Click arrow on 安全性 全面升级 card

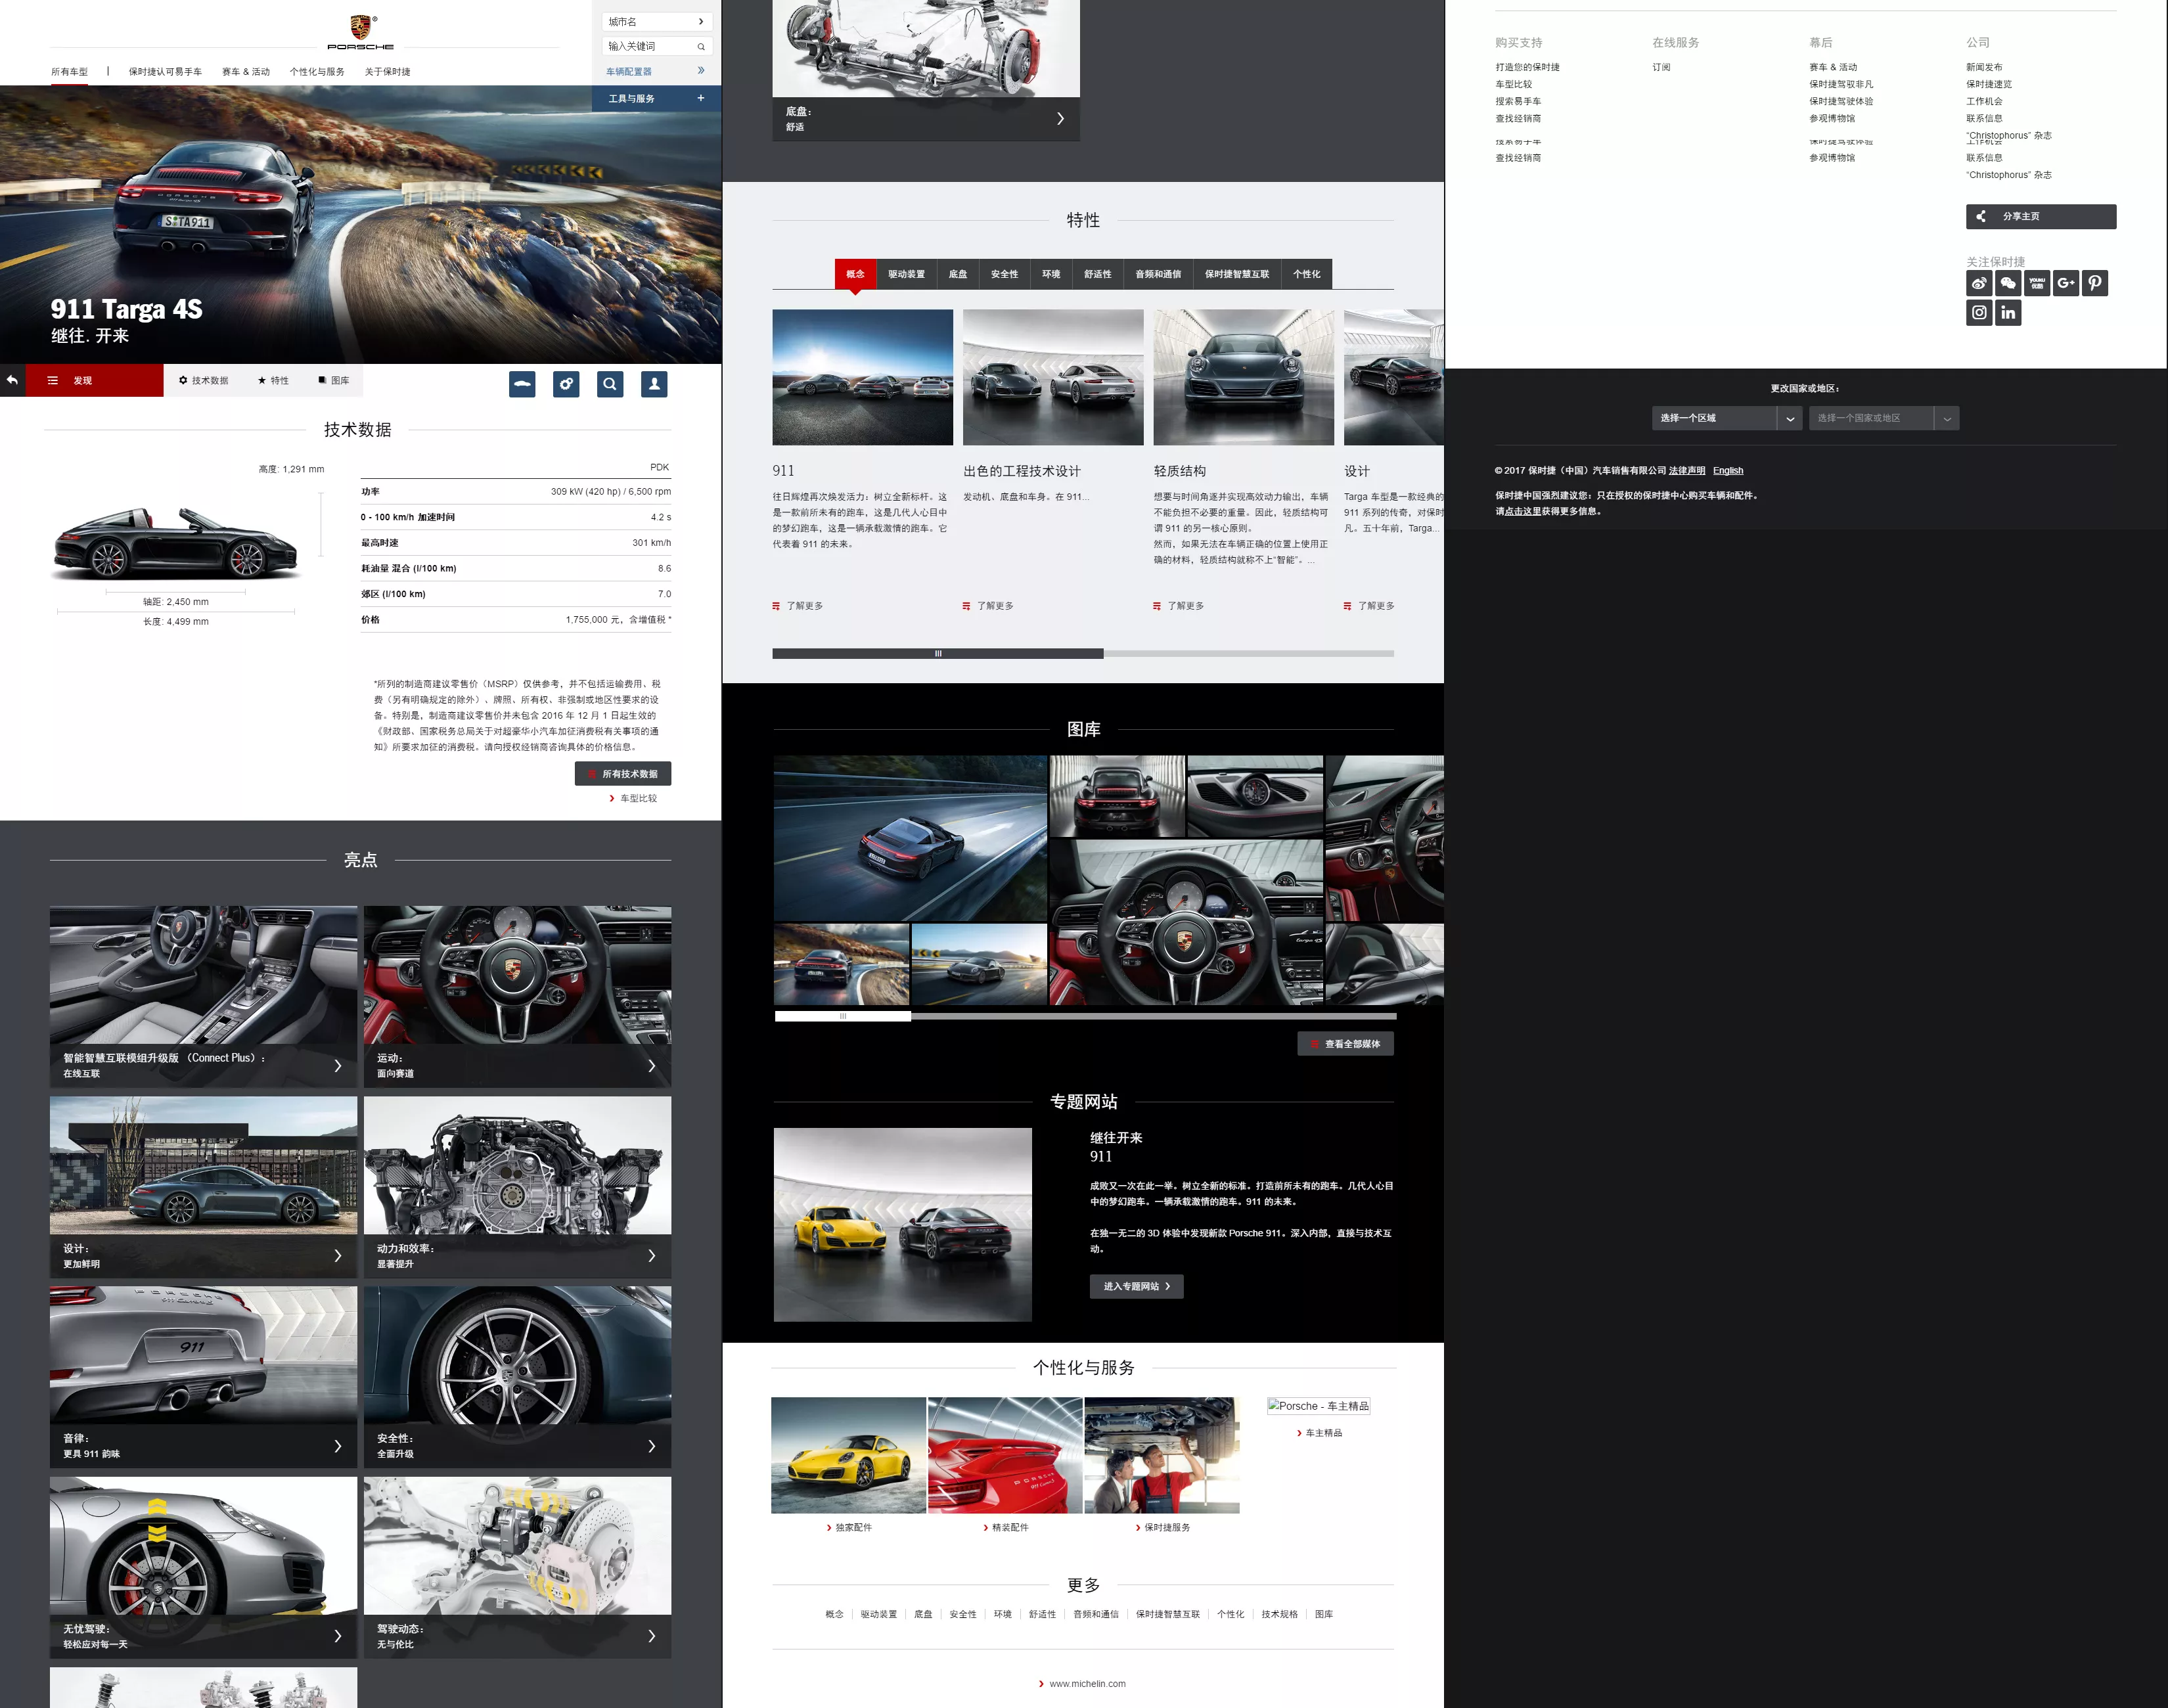[652, 1446]
